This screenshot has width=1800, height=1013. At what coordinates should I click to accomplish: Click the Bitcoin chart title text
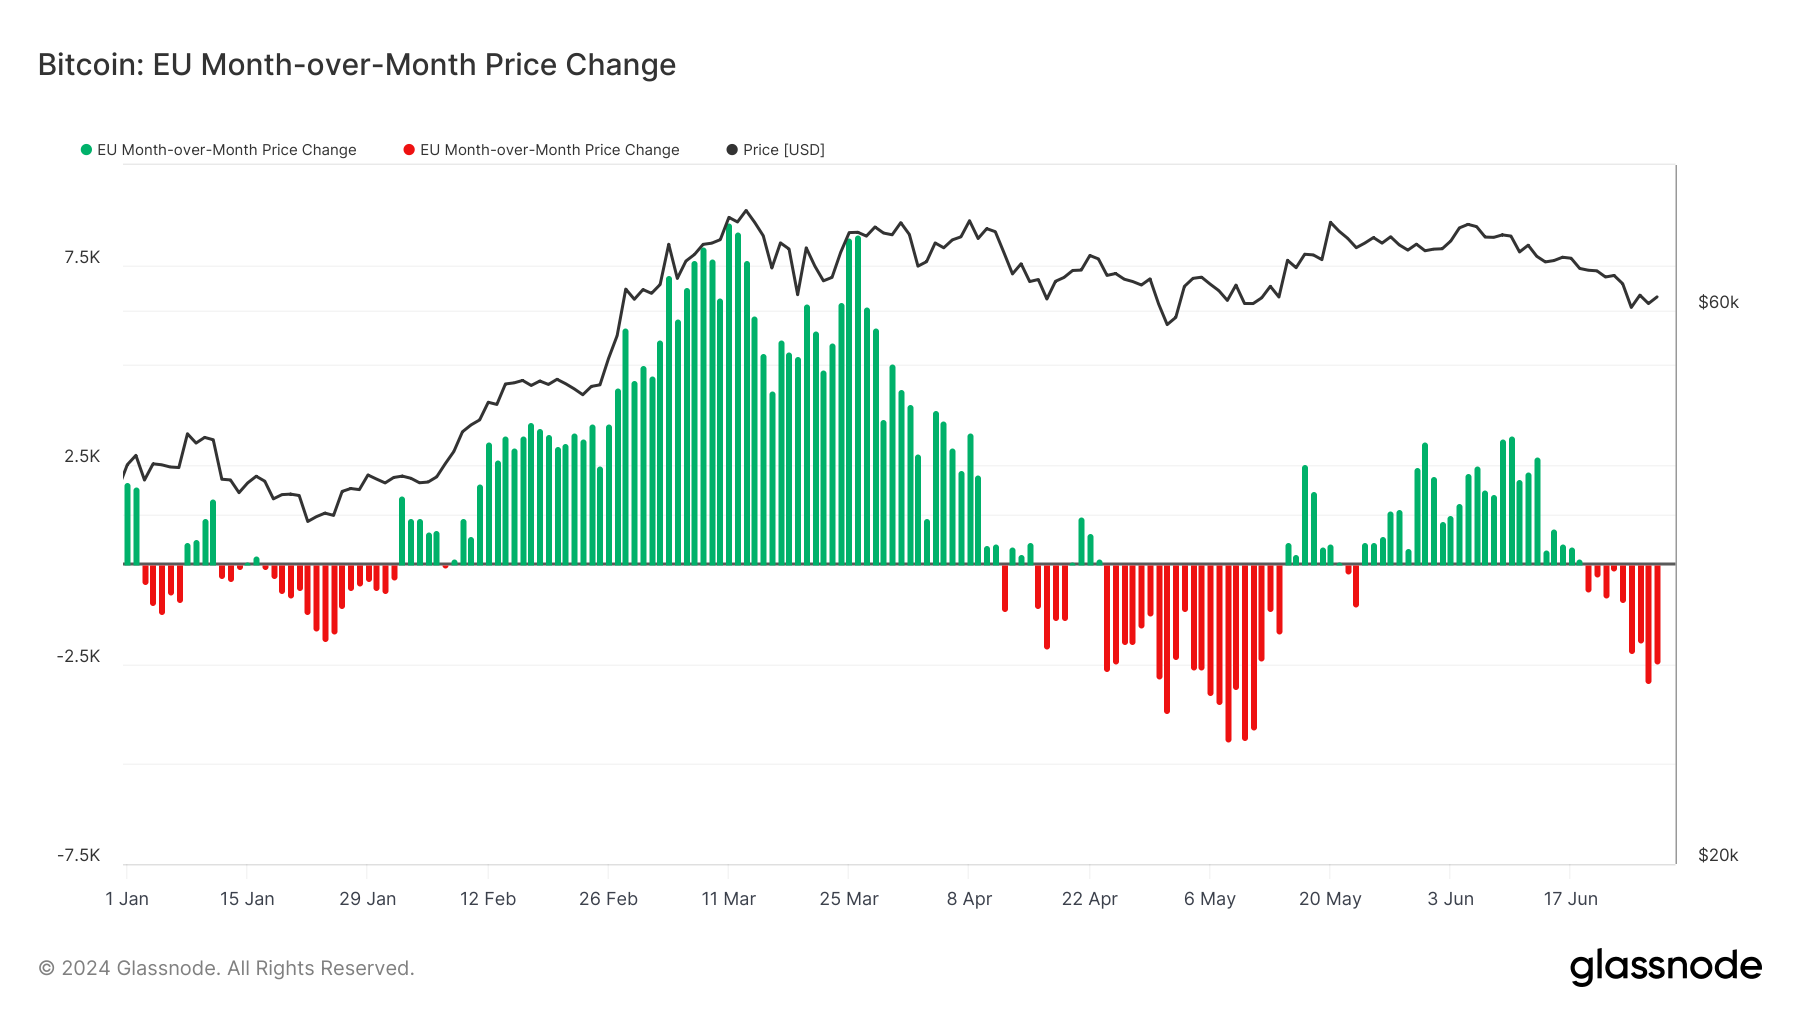click(x=357, y=65)
